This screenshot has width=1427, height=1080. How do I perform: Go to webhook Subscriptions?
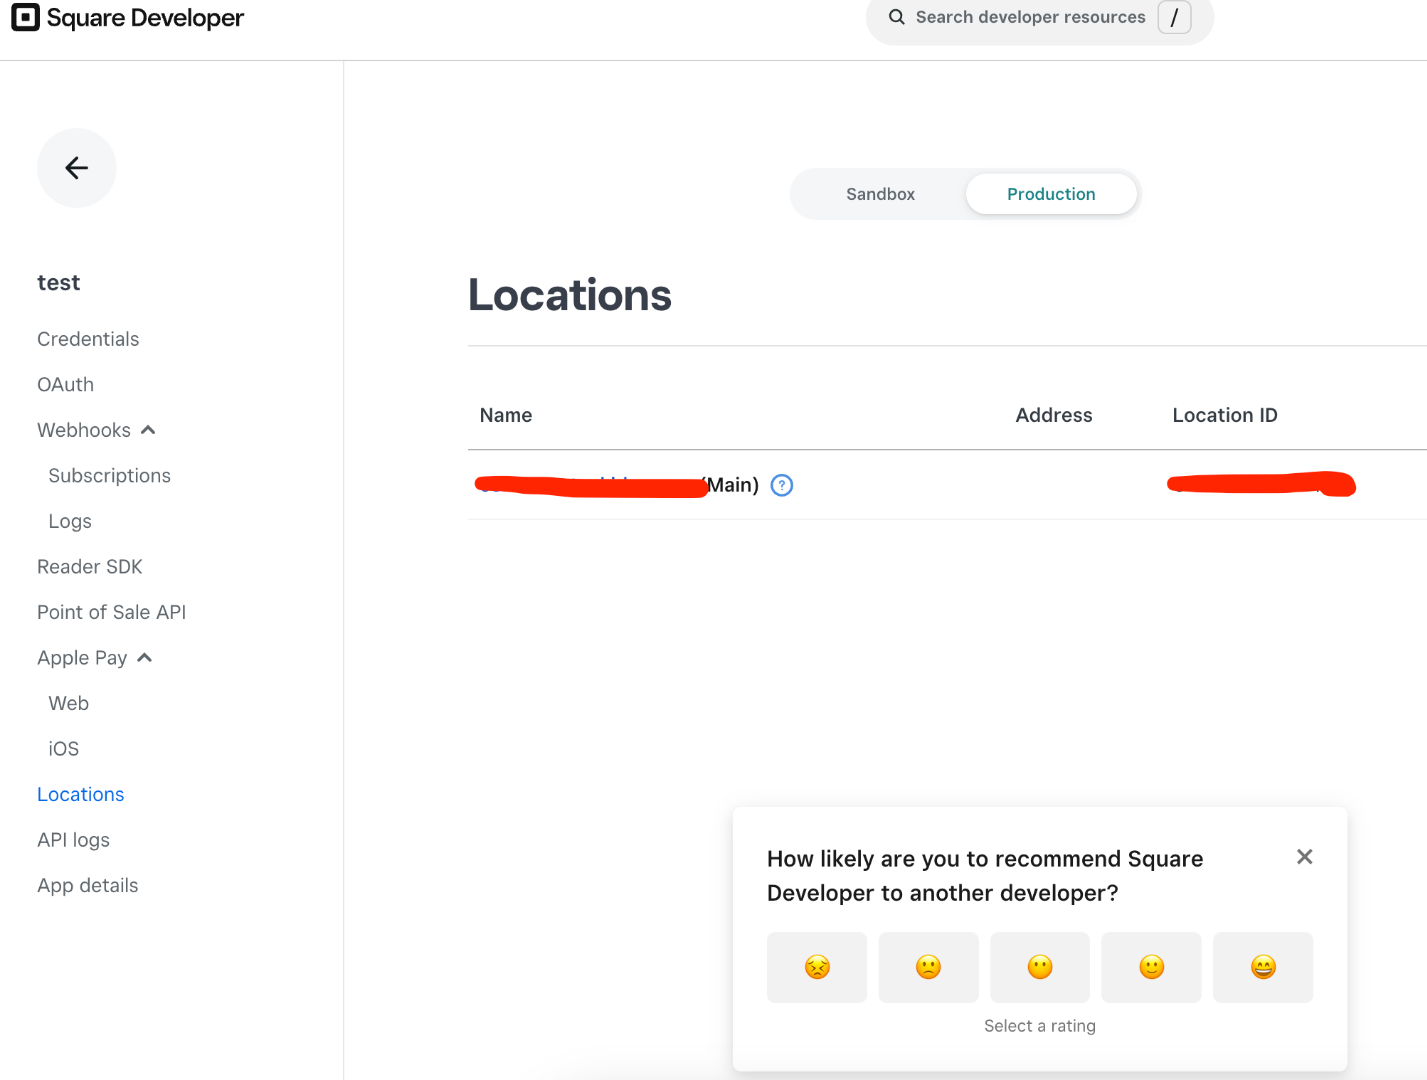(x=110, y=476)
